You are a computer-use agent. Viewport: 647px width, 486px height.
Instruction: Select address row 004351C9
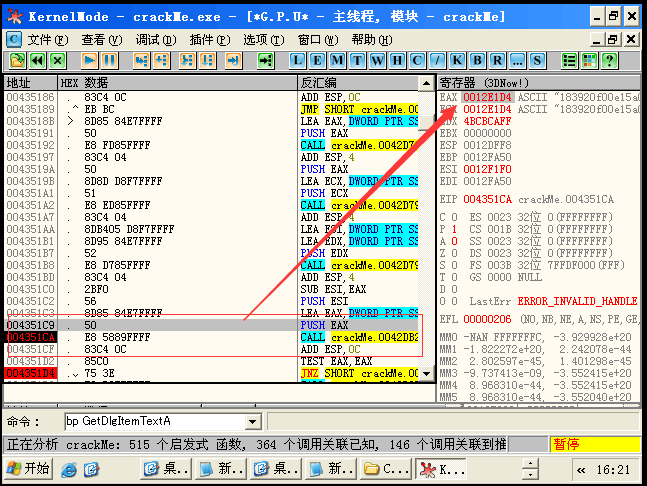pos(31,325)
